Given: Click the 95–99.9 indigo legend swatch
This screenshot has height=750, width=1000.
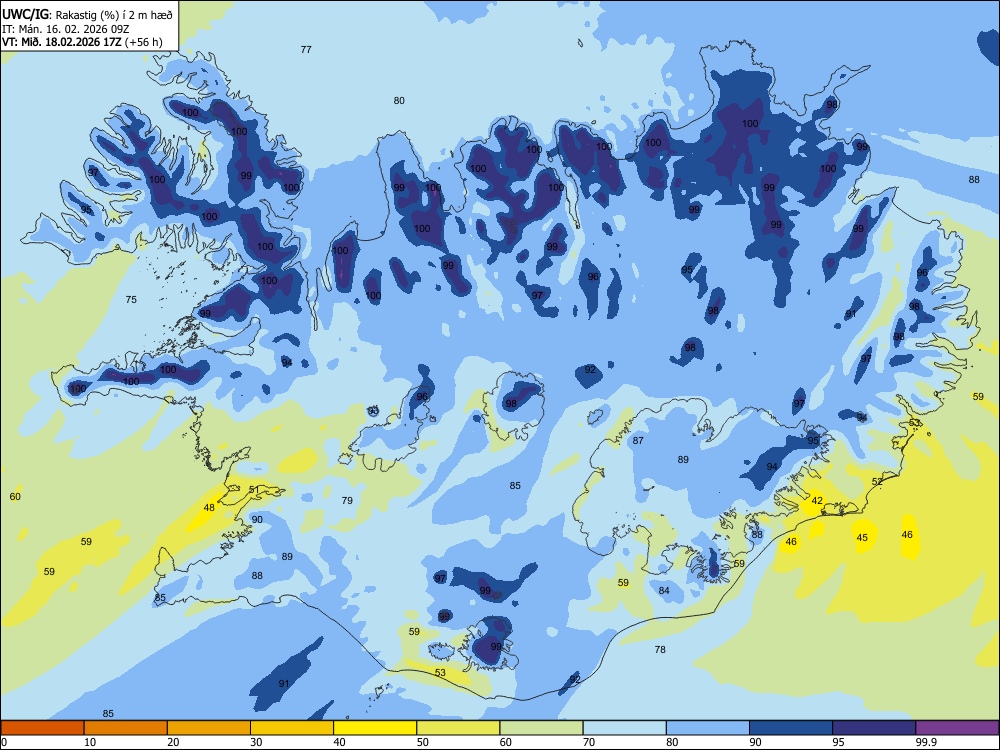Looking at the screenshot, I should click(874, 728).
